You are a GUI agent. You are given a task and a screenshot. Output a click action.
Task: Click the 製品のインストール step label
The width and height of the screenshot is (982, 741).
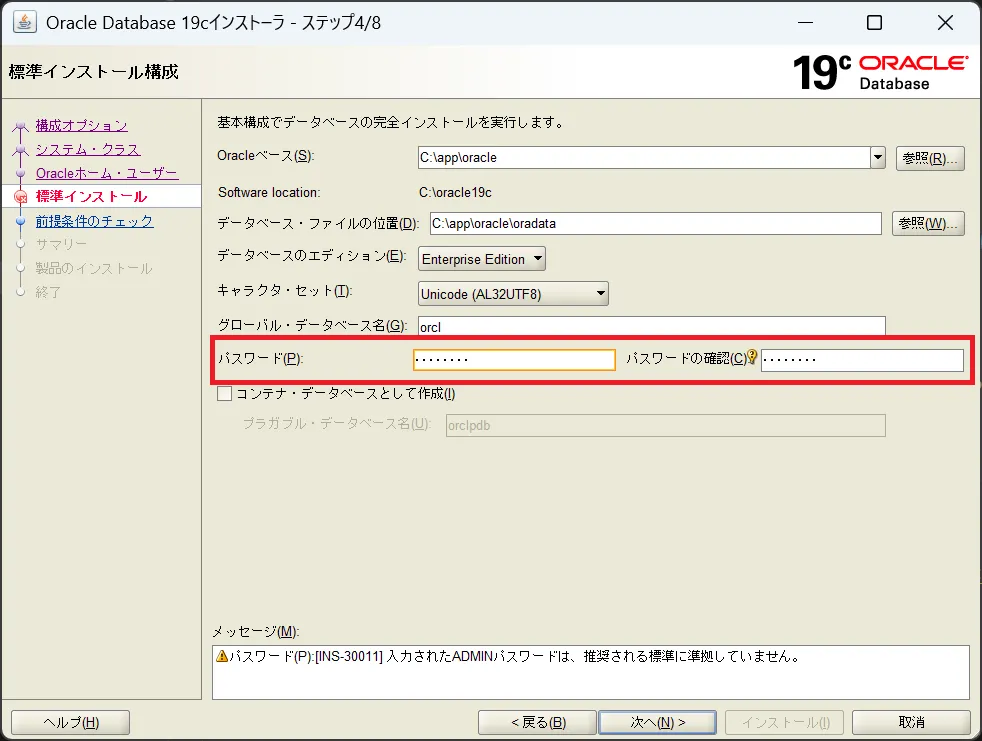(93, 268)
